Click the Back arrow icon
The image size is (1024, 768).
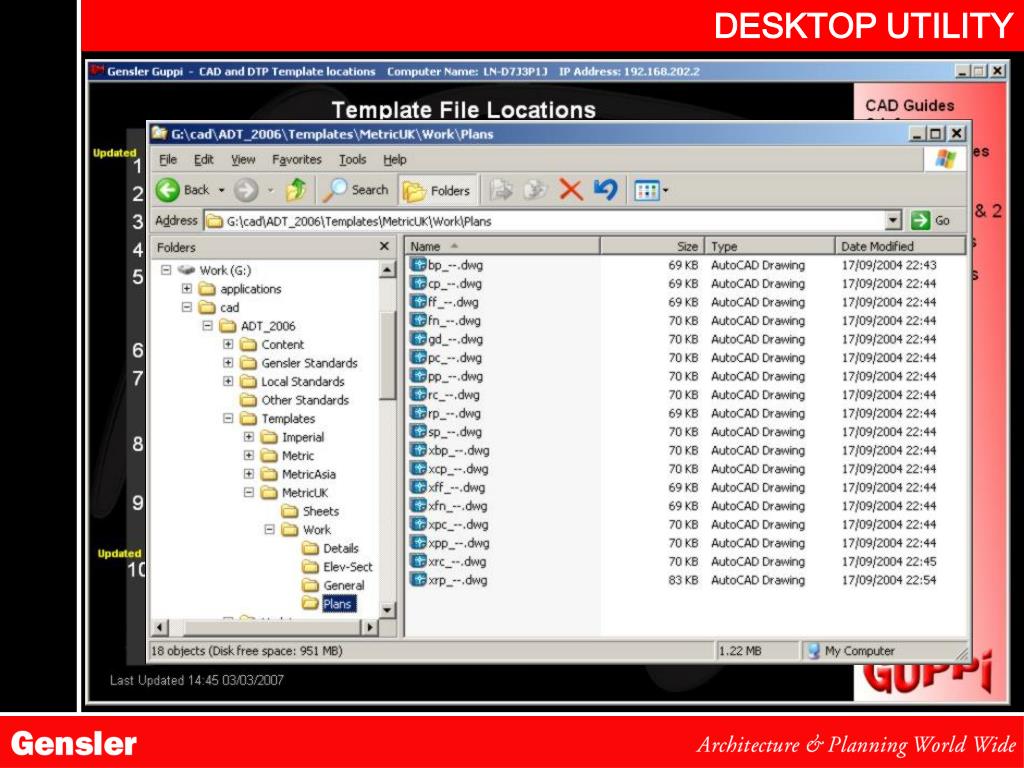click(168, 190)
